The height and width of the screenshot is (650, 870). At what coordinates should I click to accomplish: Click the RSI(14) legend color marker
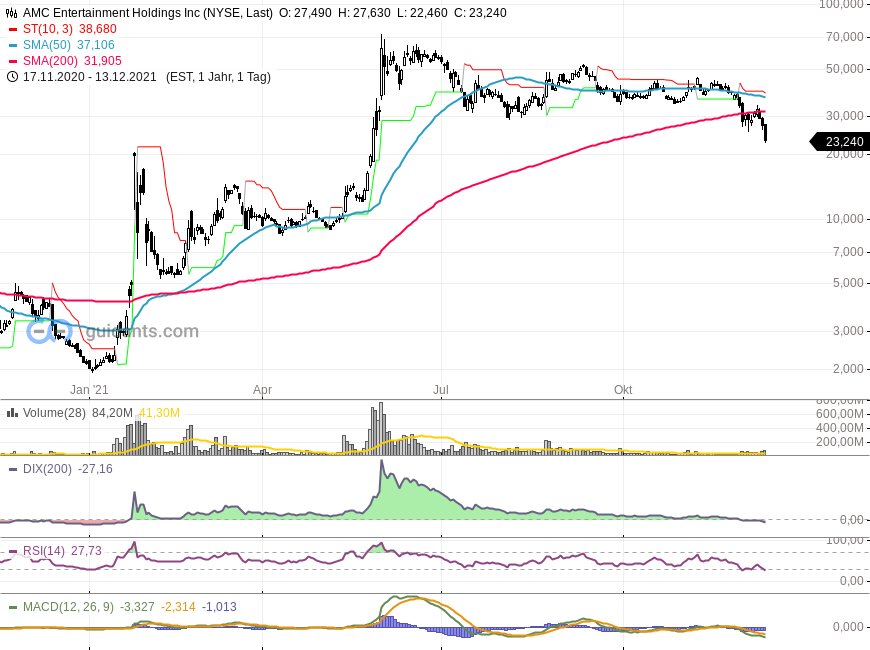tap(13, 551)
